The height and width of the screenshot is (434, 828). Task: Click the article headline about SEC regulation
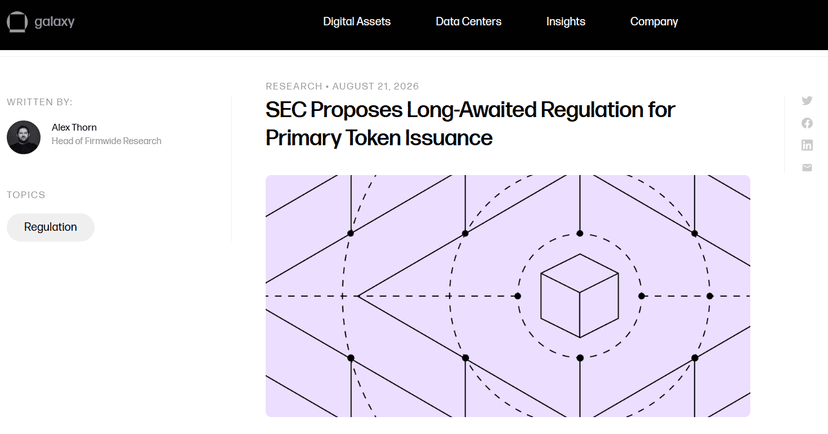point(470,124)
